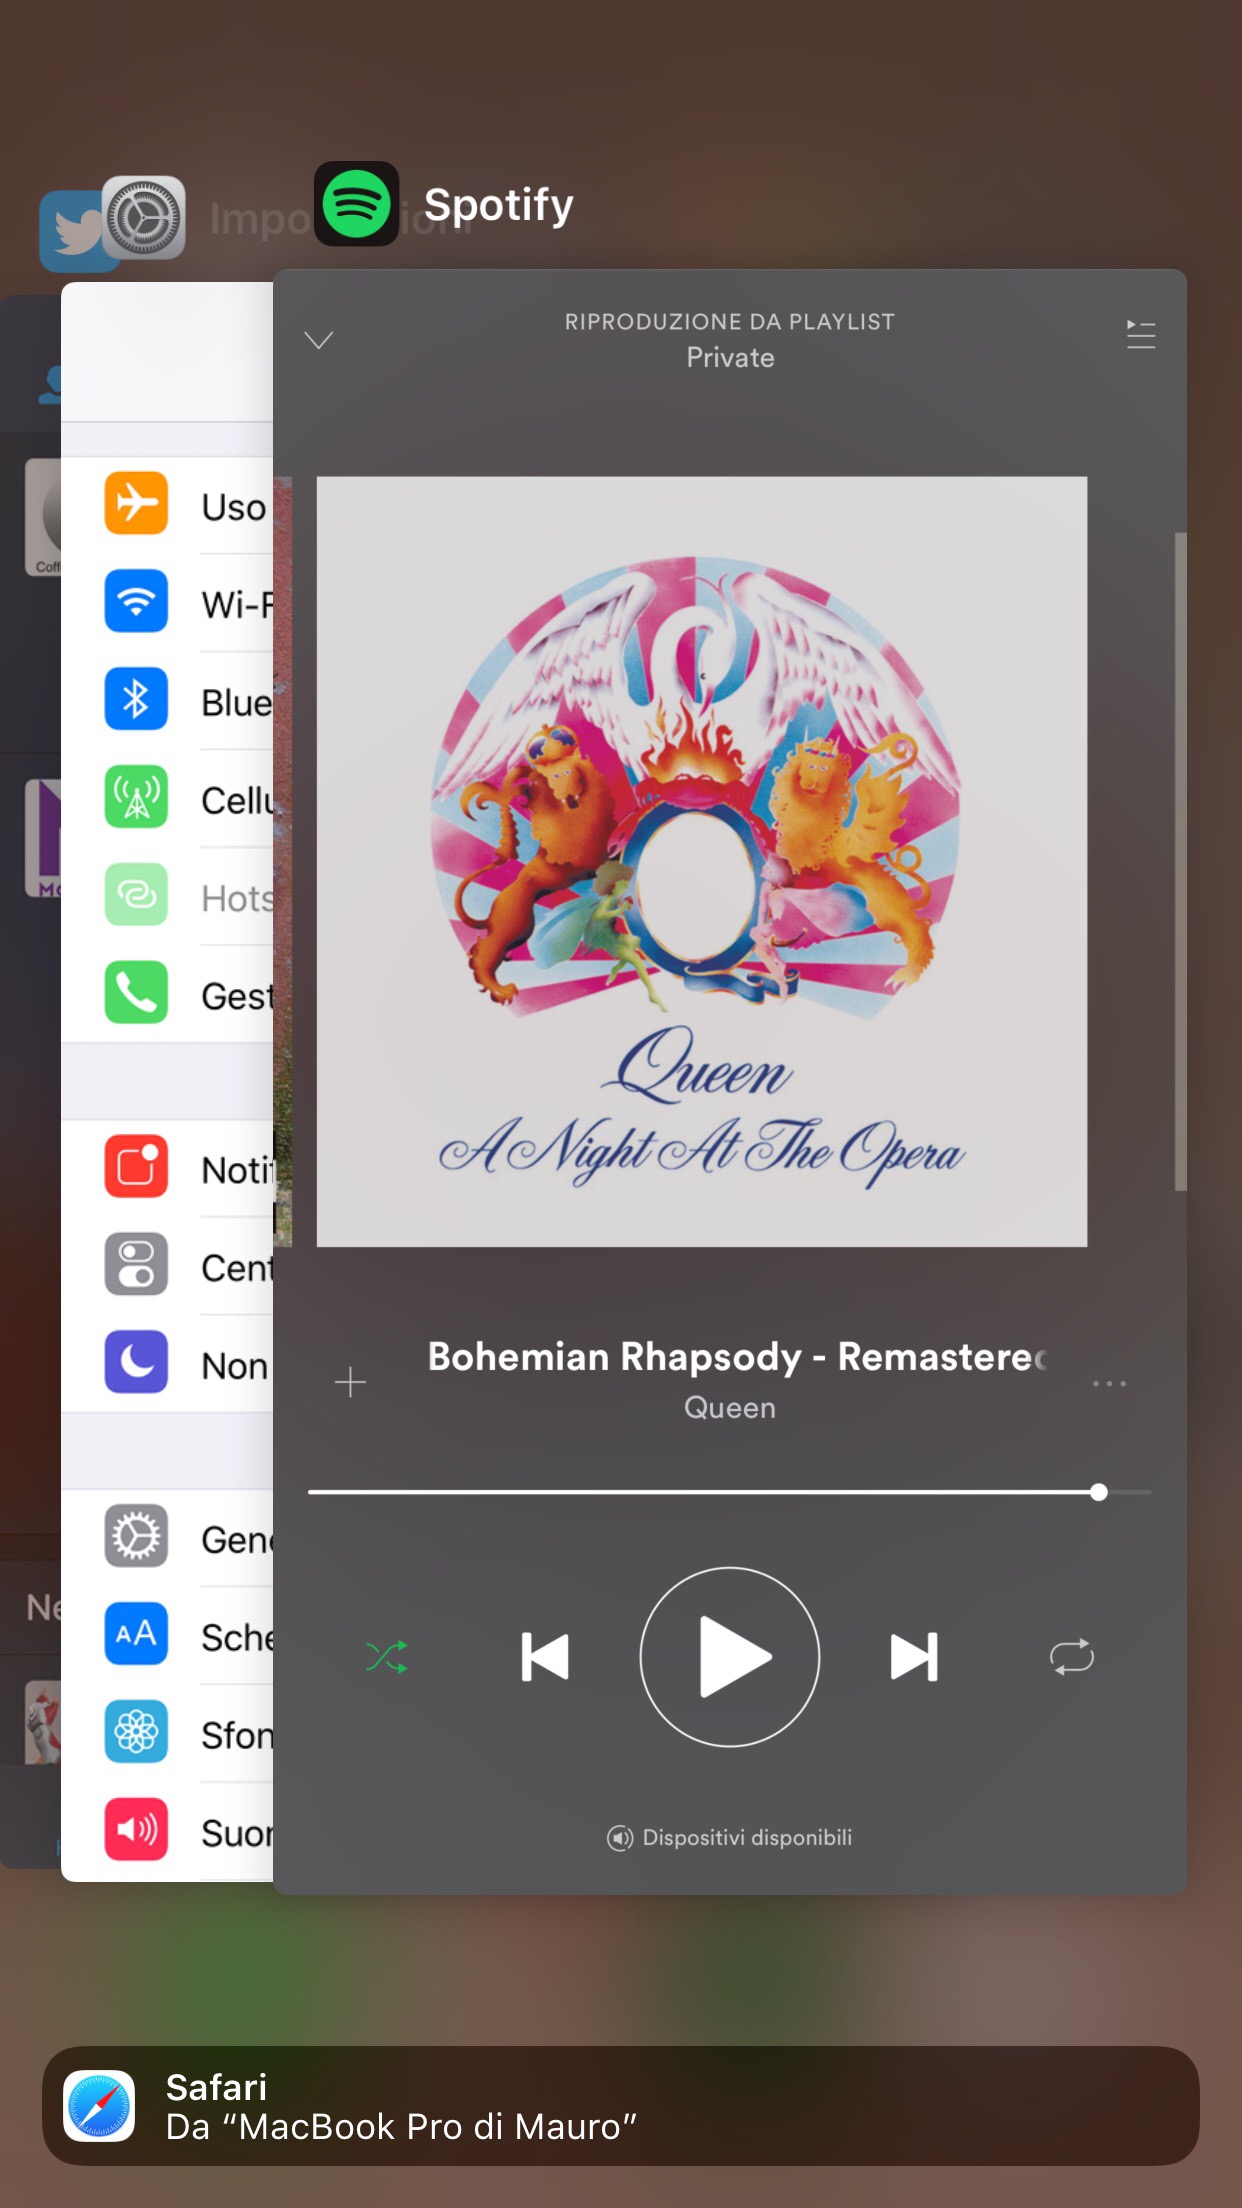Open the three-dot more options menu
Image resolution: width=1242 pixels, height=2208 pixels.
1109,1384
